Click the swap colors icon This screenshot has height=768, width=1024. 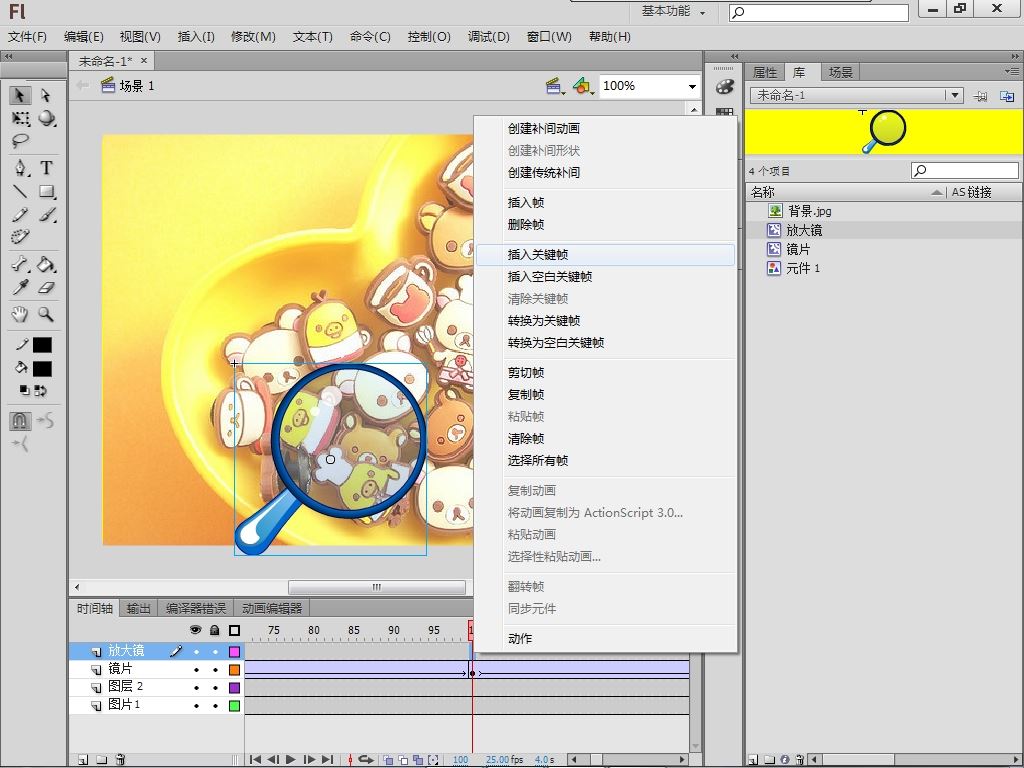click(x=40, y=391)
